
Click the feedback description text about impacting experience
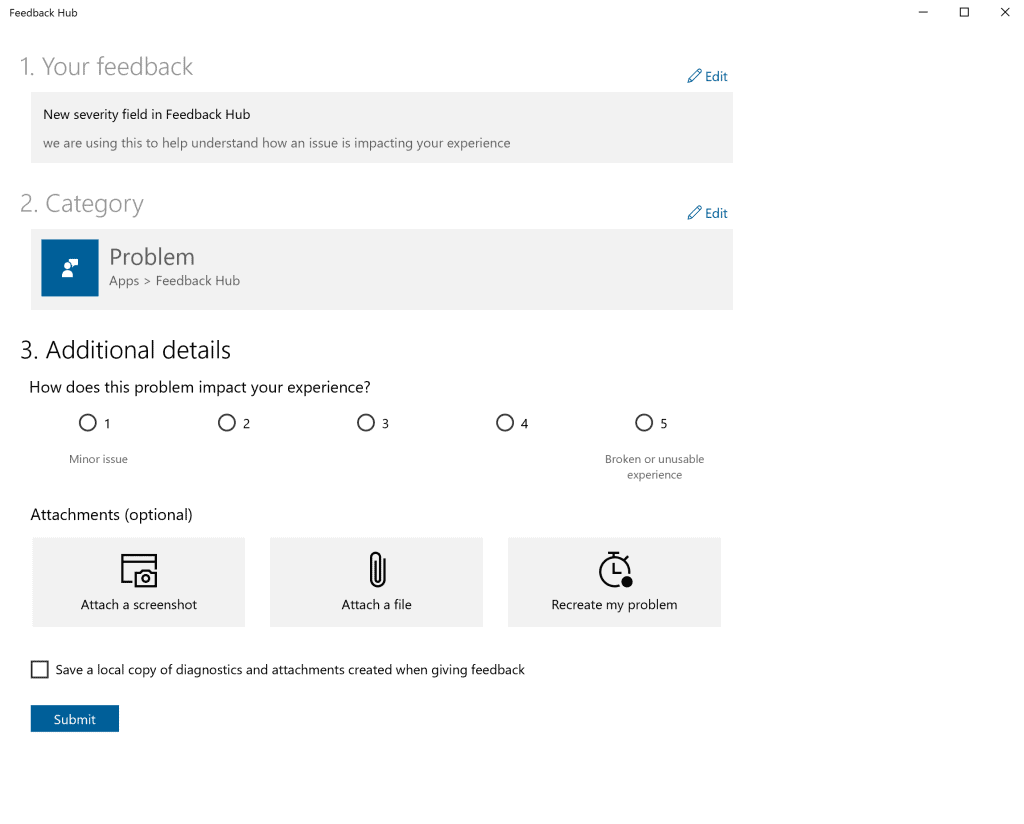(x=276, y=143)
